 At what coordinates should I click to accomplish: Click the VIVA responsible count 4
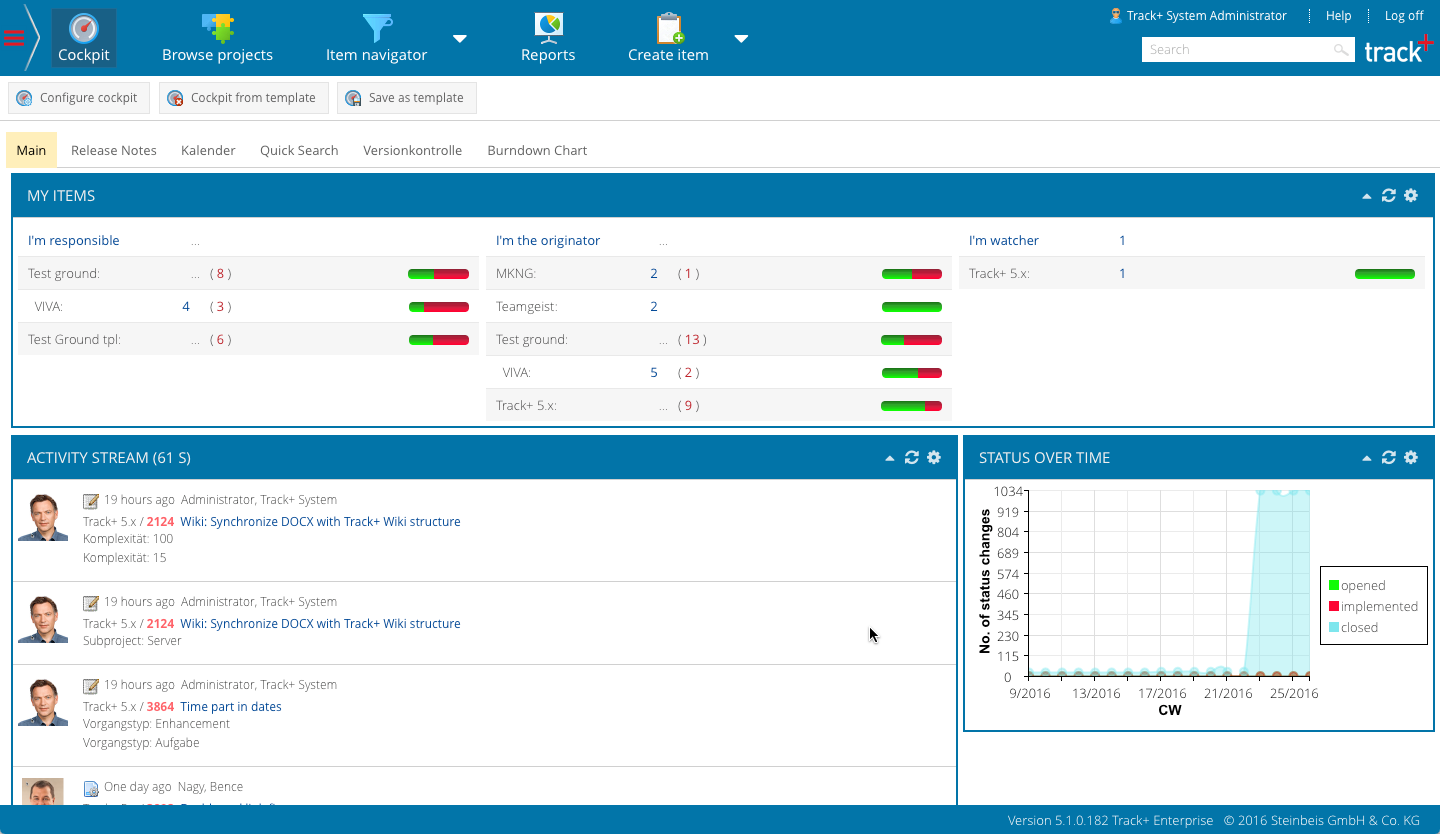pyautogui.click(x=186, y=307)
